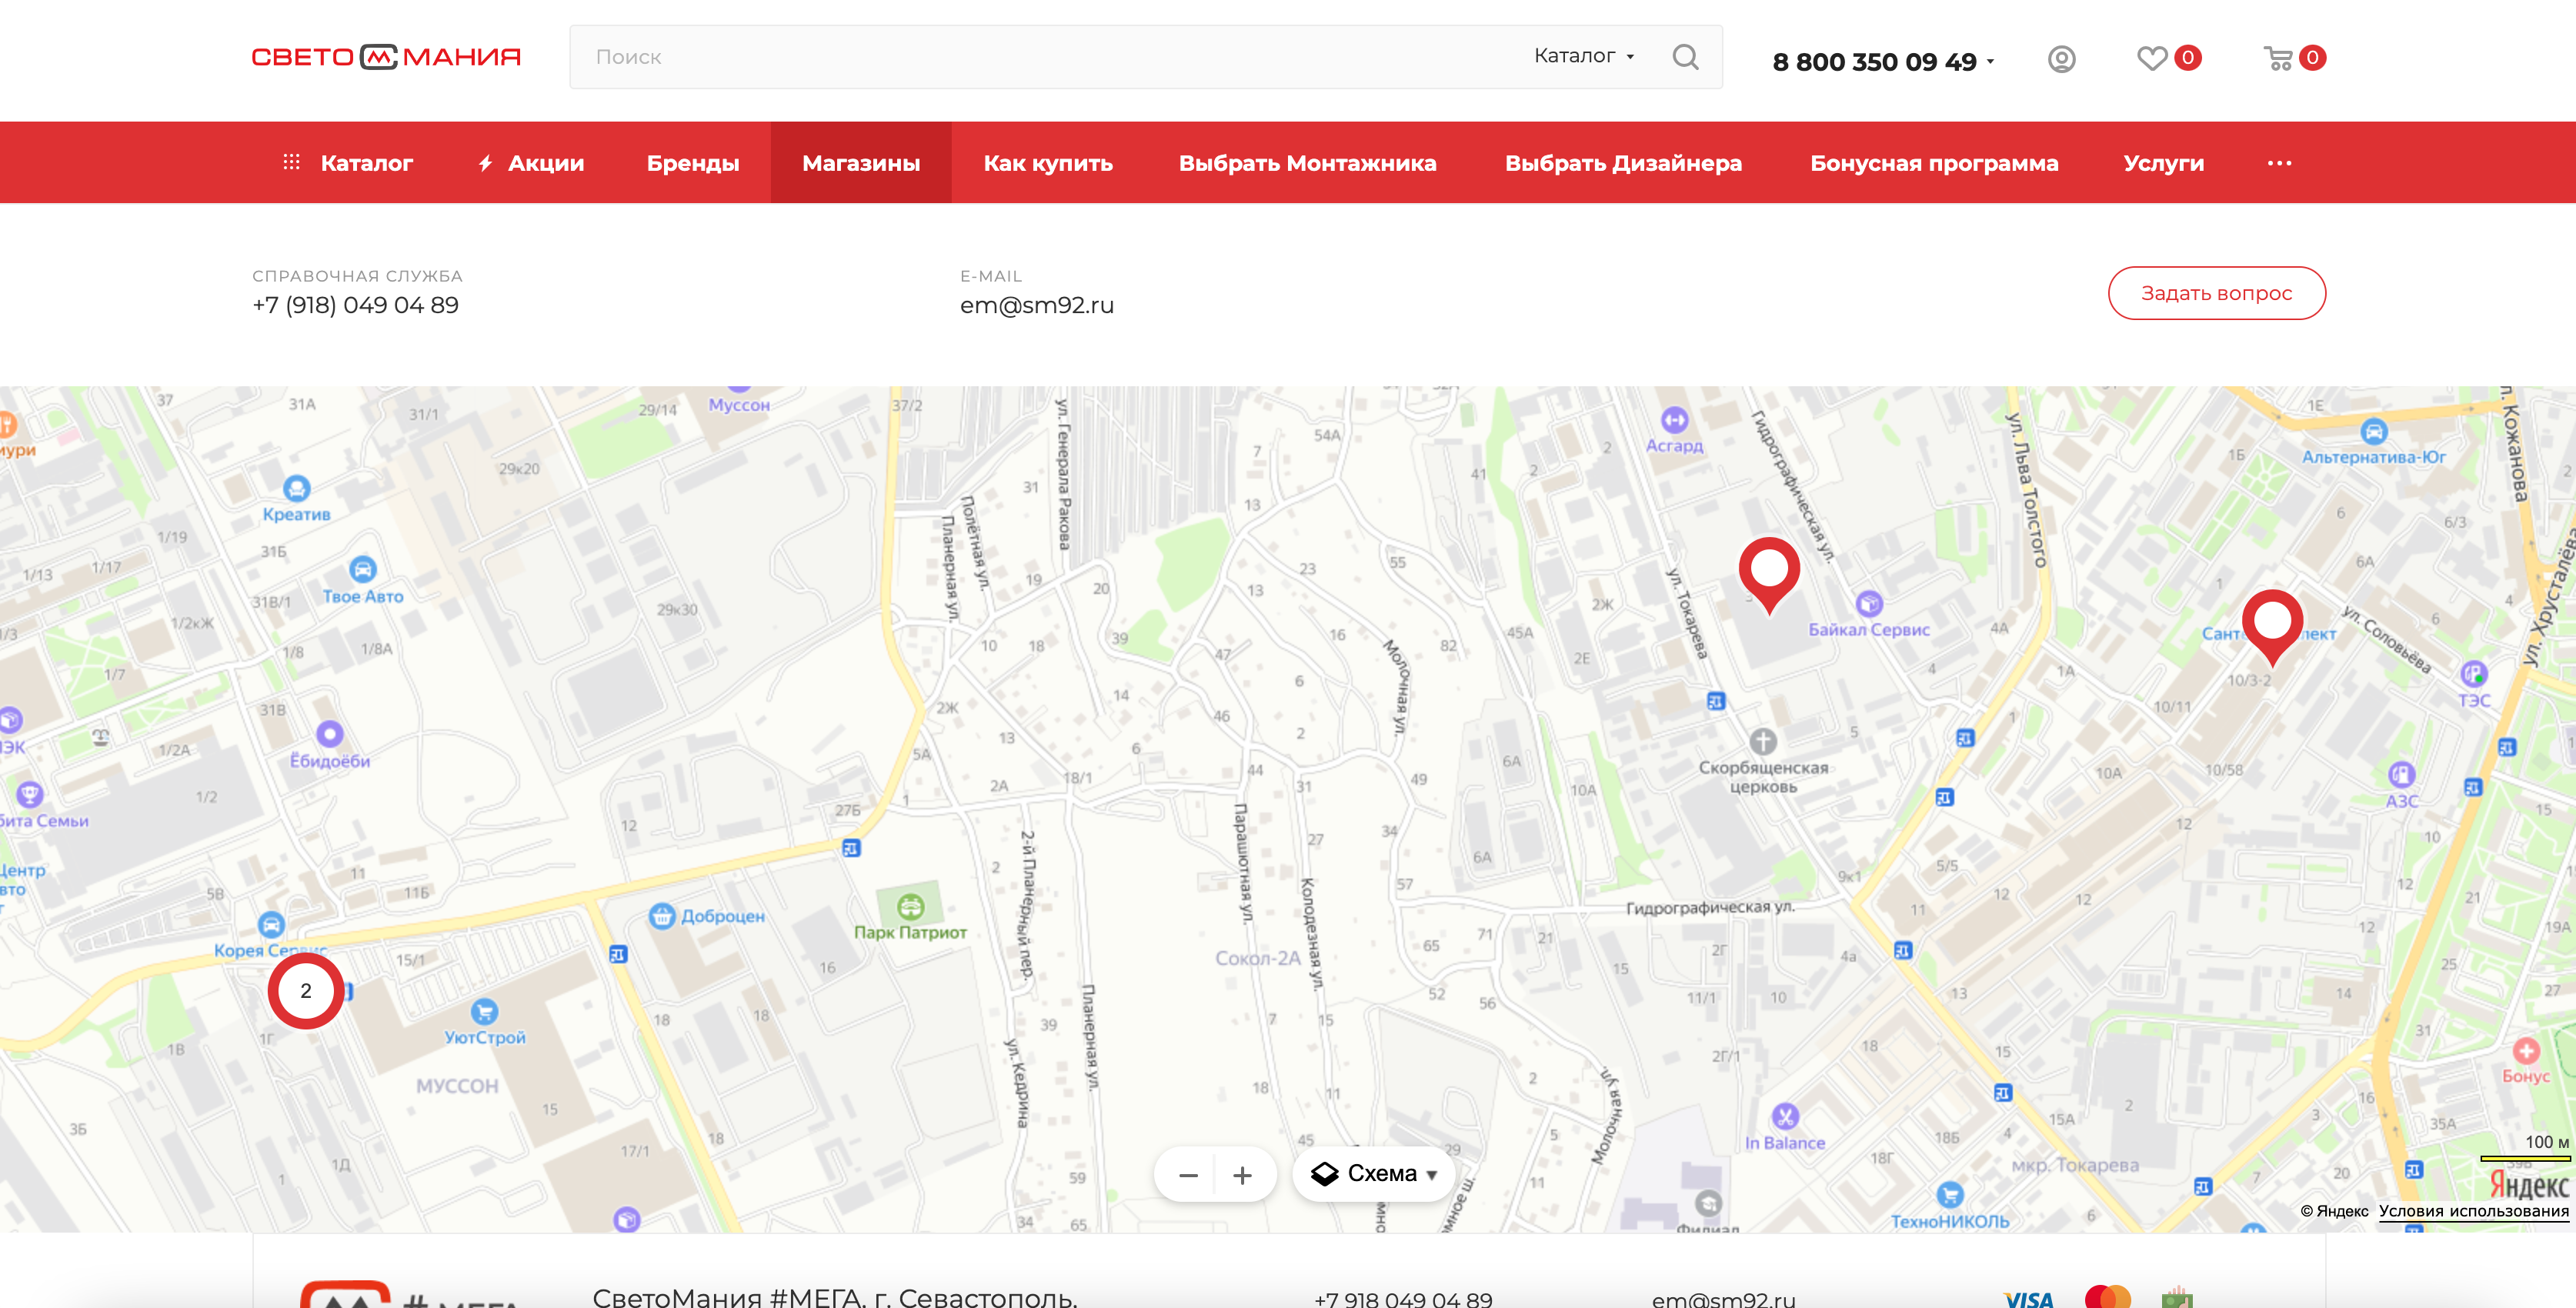Image resolution: width=2576 pixels, height=1308 pixels.
Task: Open the Акции menu item
Action: pyautogui.click(x=531, y=163)
